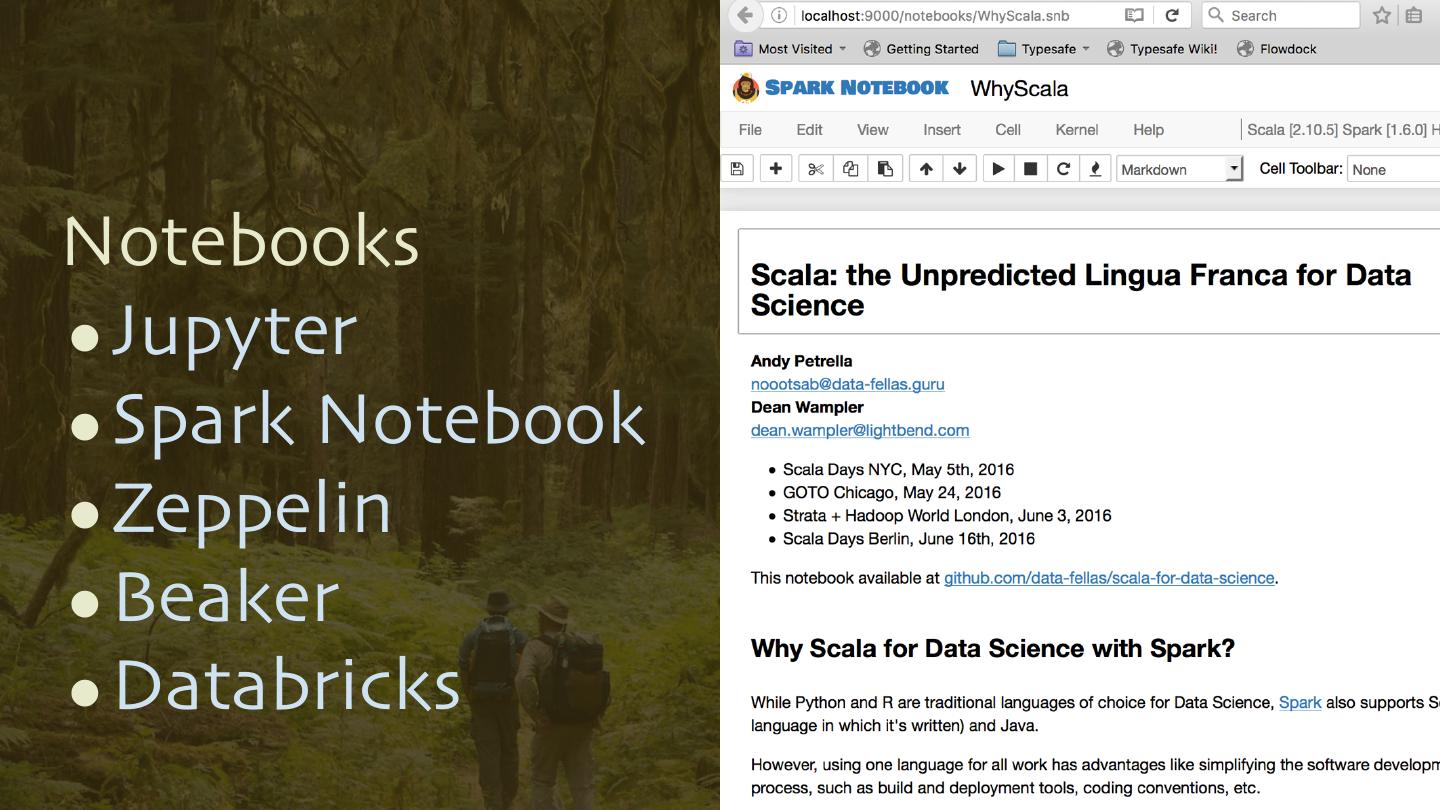Screen dimensions: 1440x810
Task: Open the Help menu
Action: click(1148, 129)
